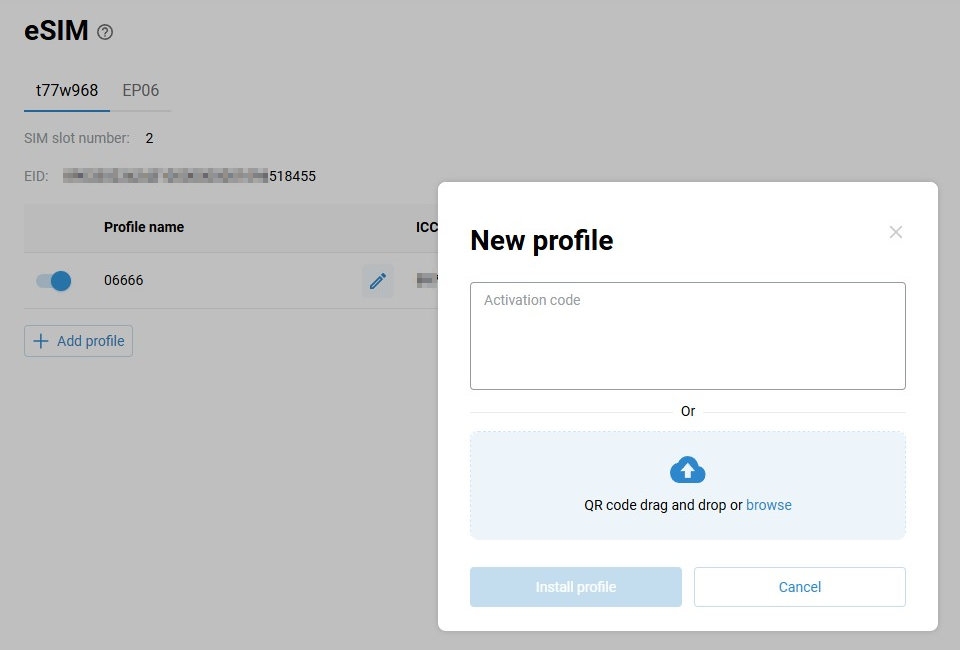This screenshot has height=650, width=960.
Task: Click the Profile name column header
Action: (x=144, y=227)
